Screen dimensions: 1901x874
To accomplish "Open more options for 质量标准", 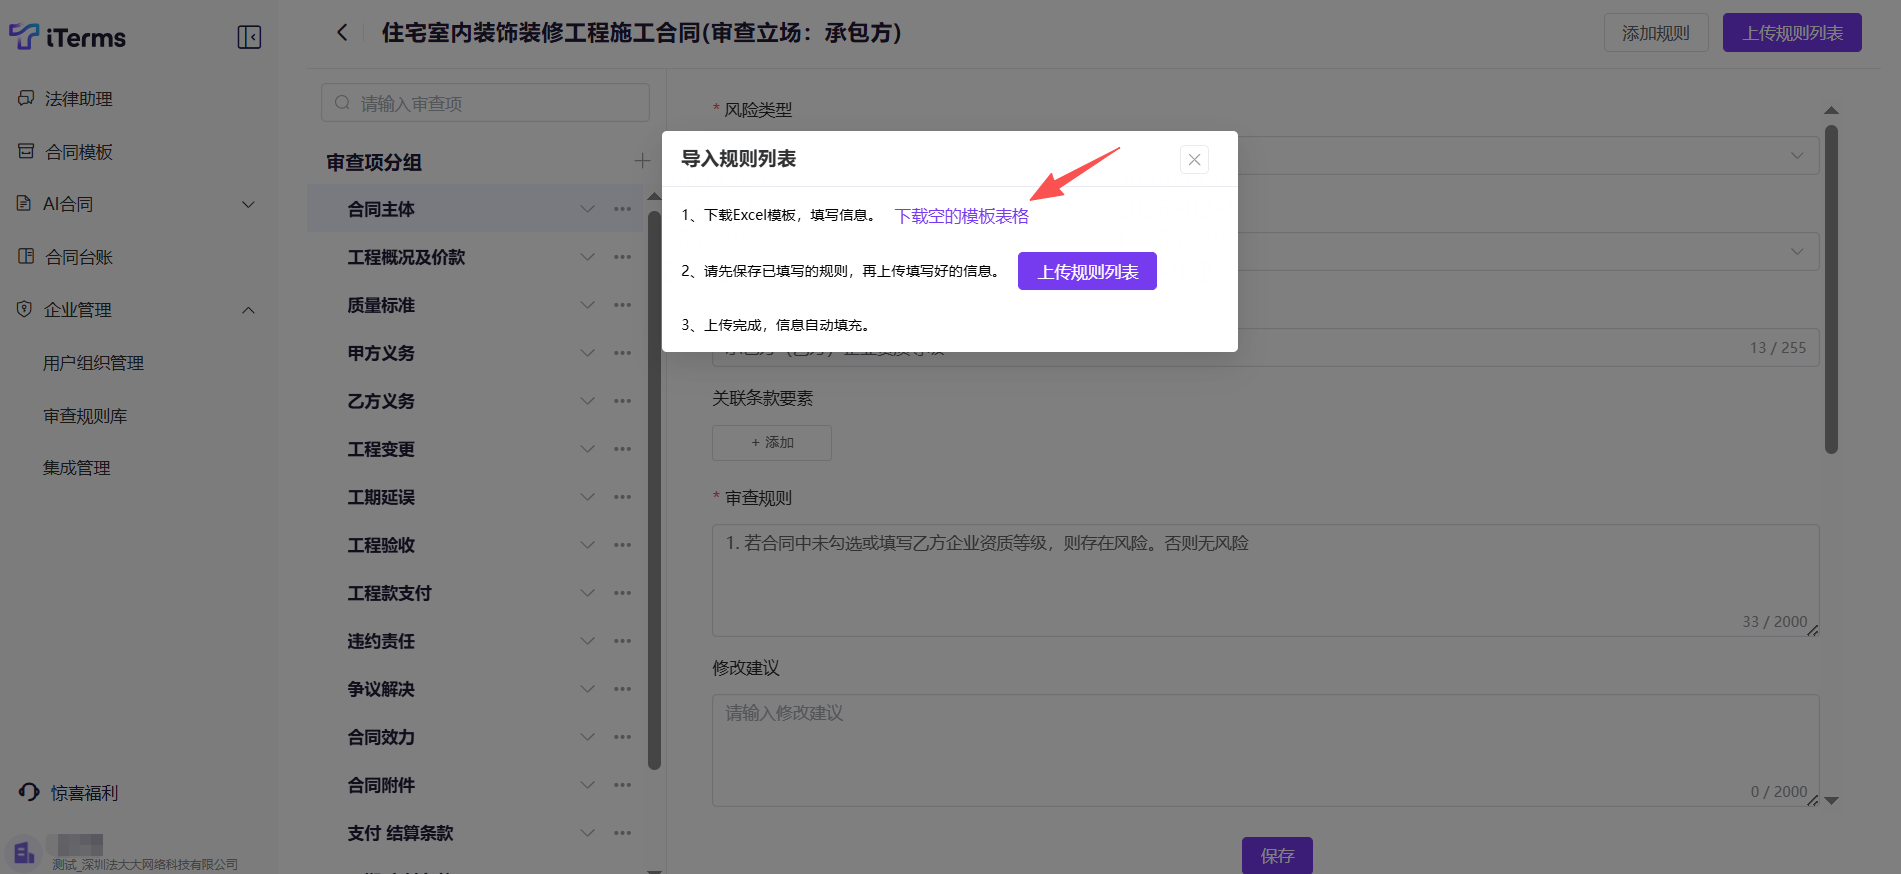I will [623, 305].
